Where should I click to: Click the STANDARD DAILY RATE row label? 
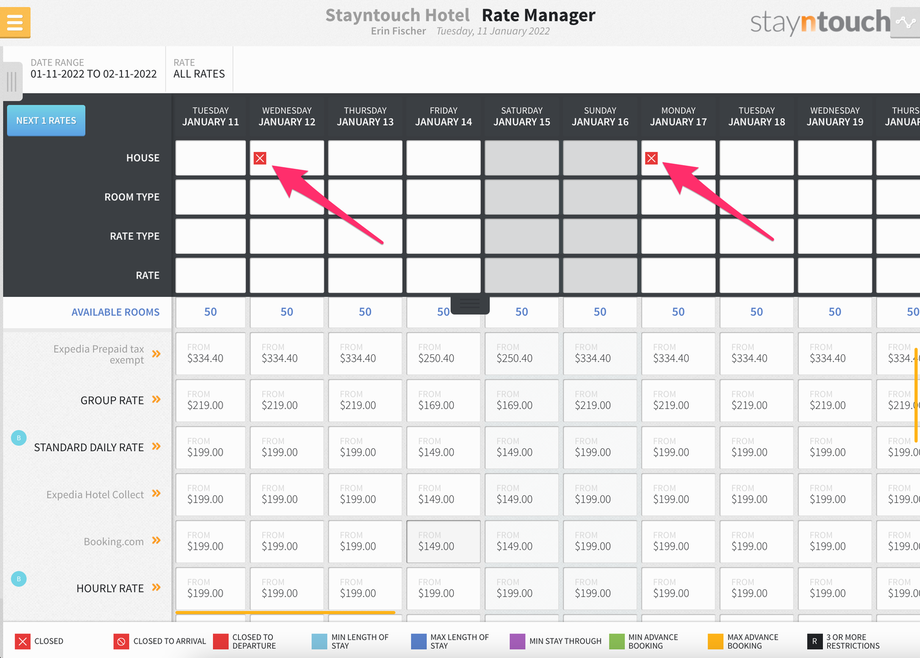point(89,447)
